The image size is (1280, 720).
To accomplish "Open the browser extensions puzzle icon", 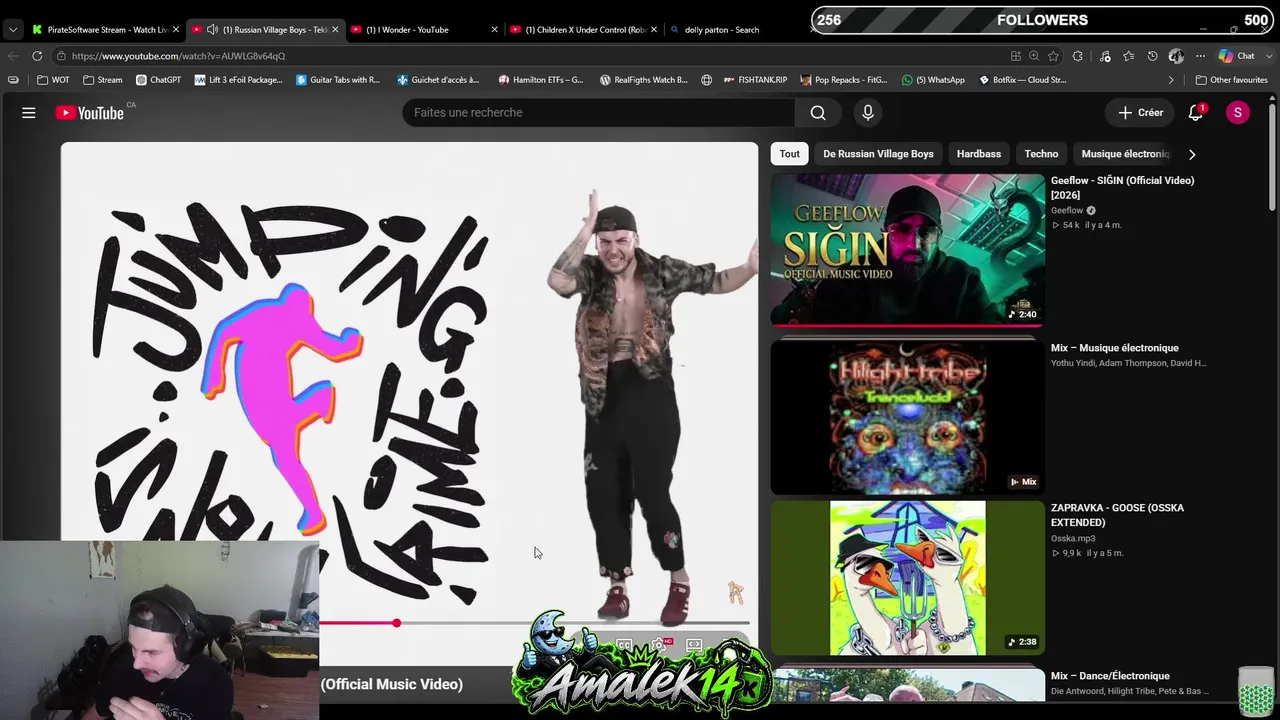I will [1078, 56].
